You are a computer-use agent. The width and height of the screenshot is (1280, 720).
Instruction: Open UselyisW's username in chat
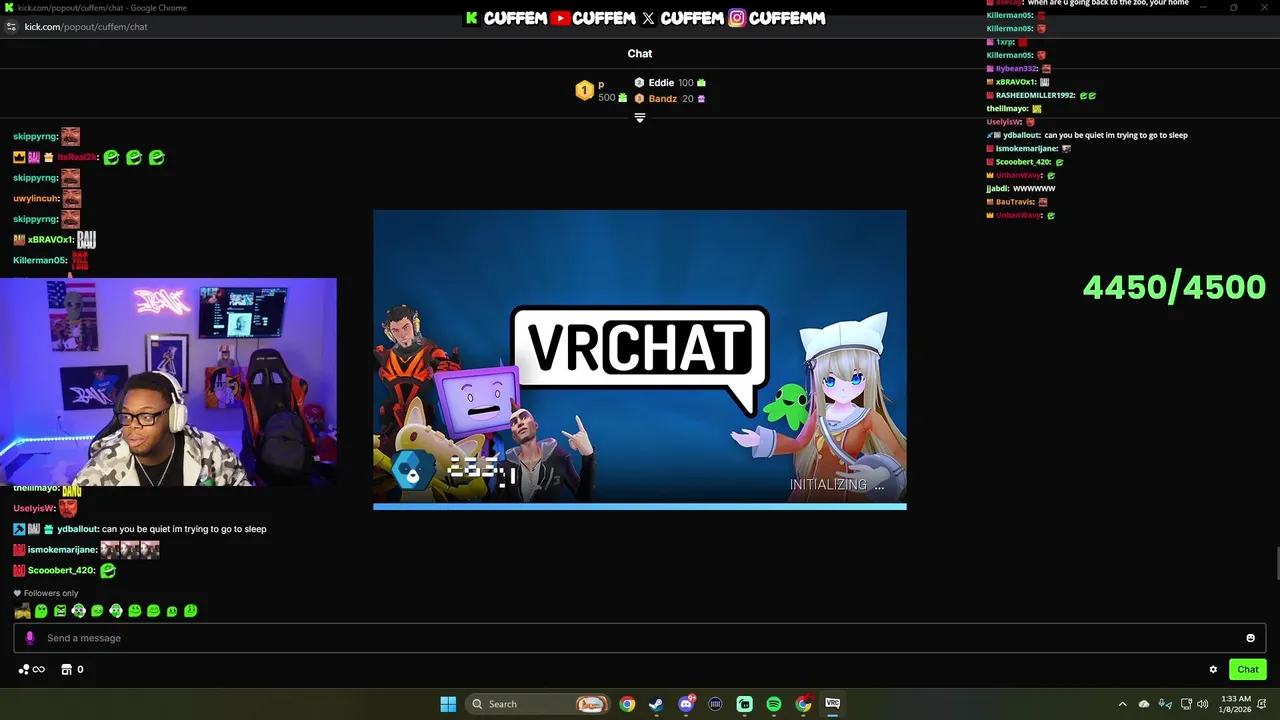[x=34, y=509]
